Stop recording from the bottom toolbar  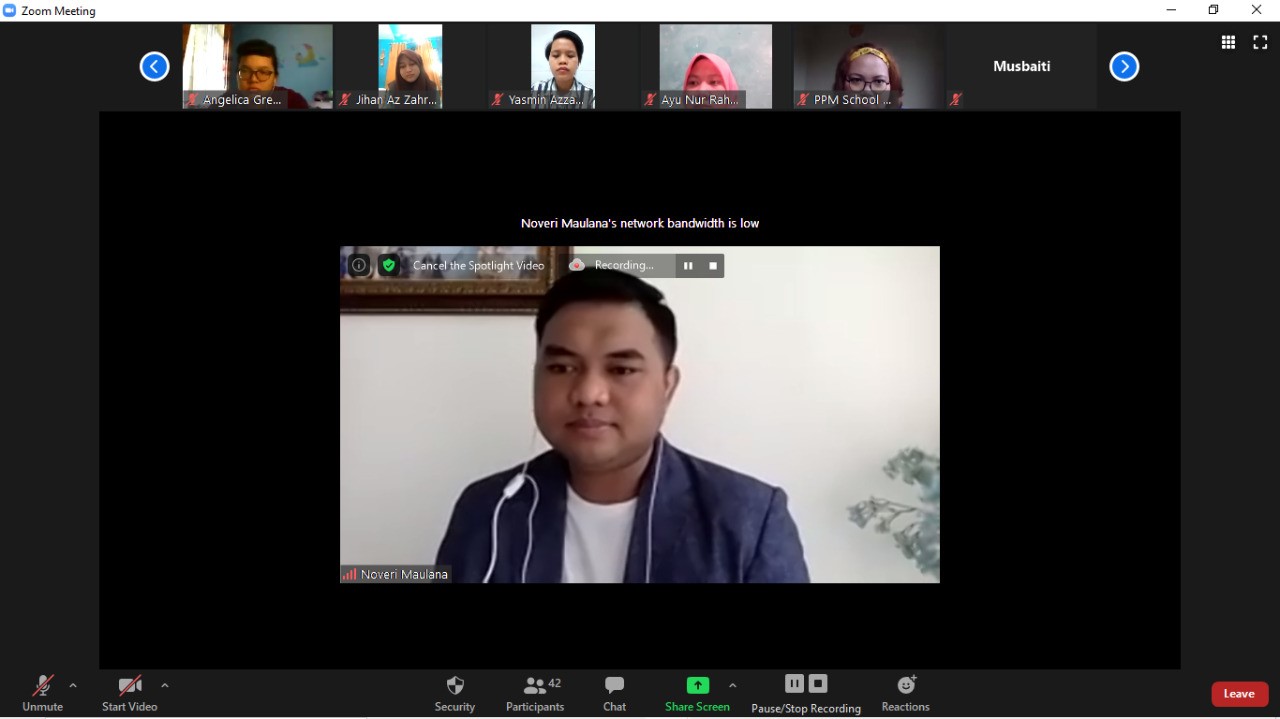818,684
